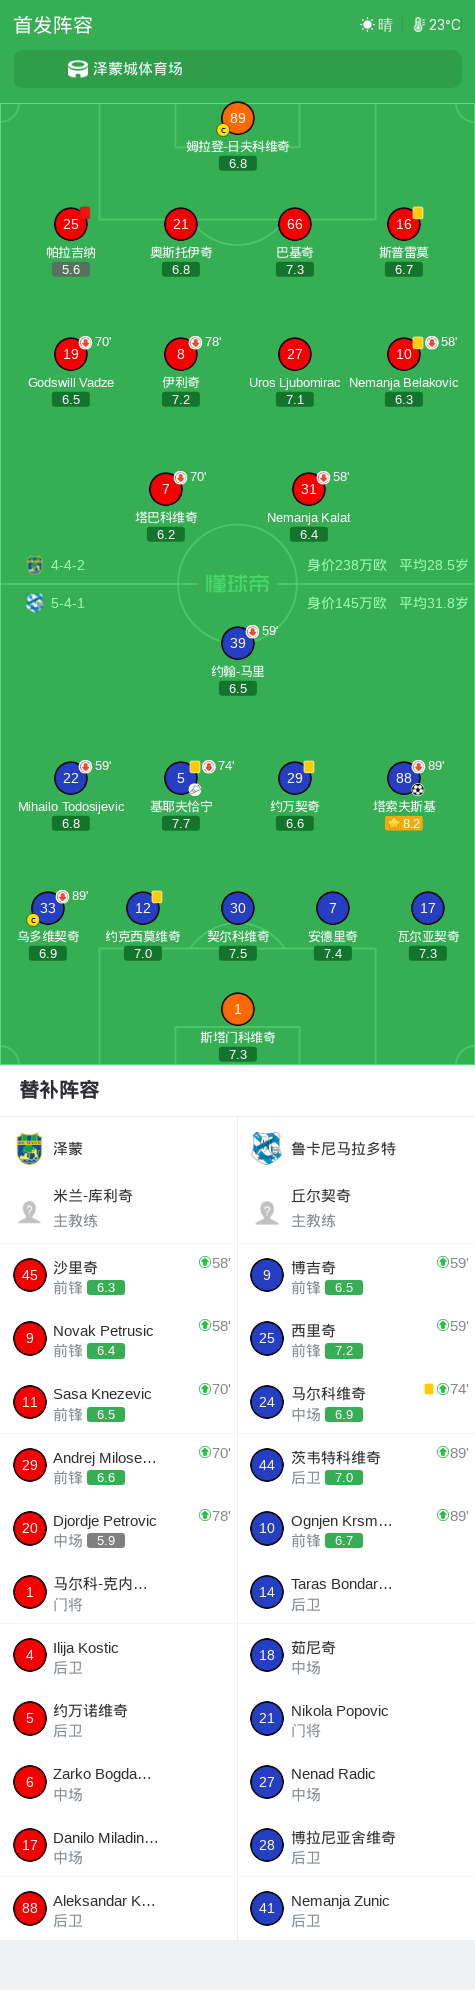
Task: Open substitute Nemanja Zunic number 41
Action: tap(356, 1908)
